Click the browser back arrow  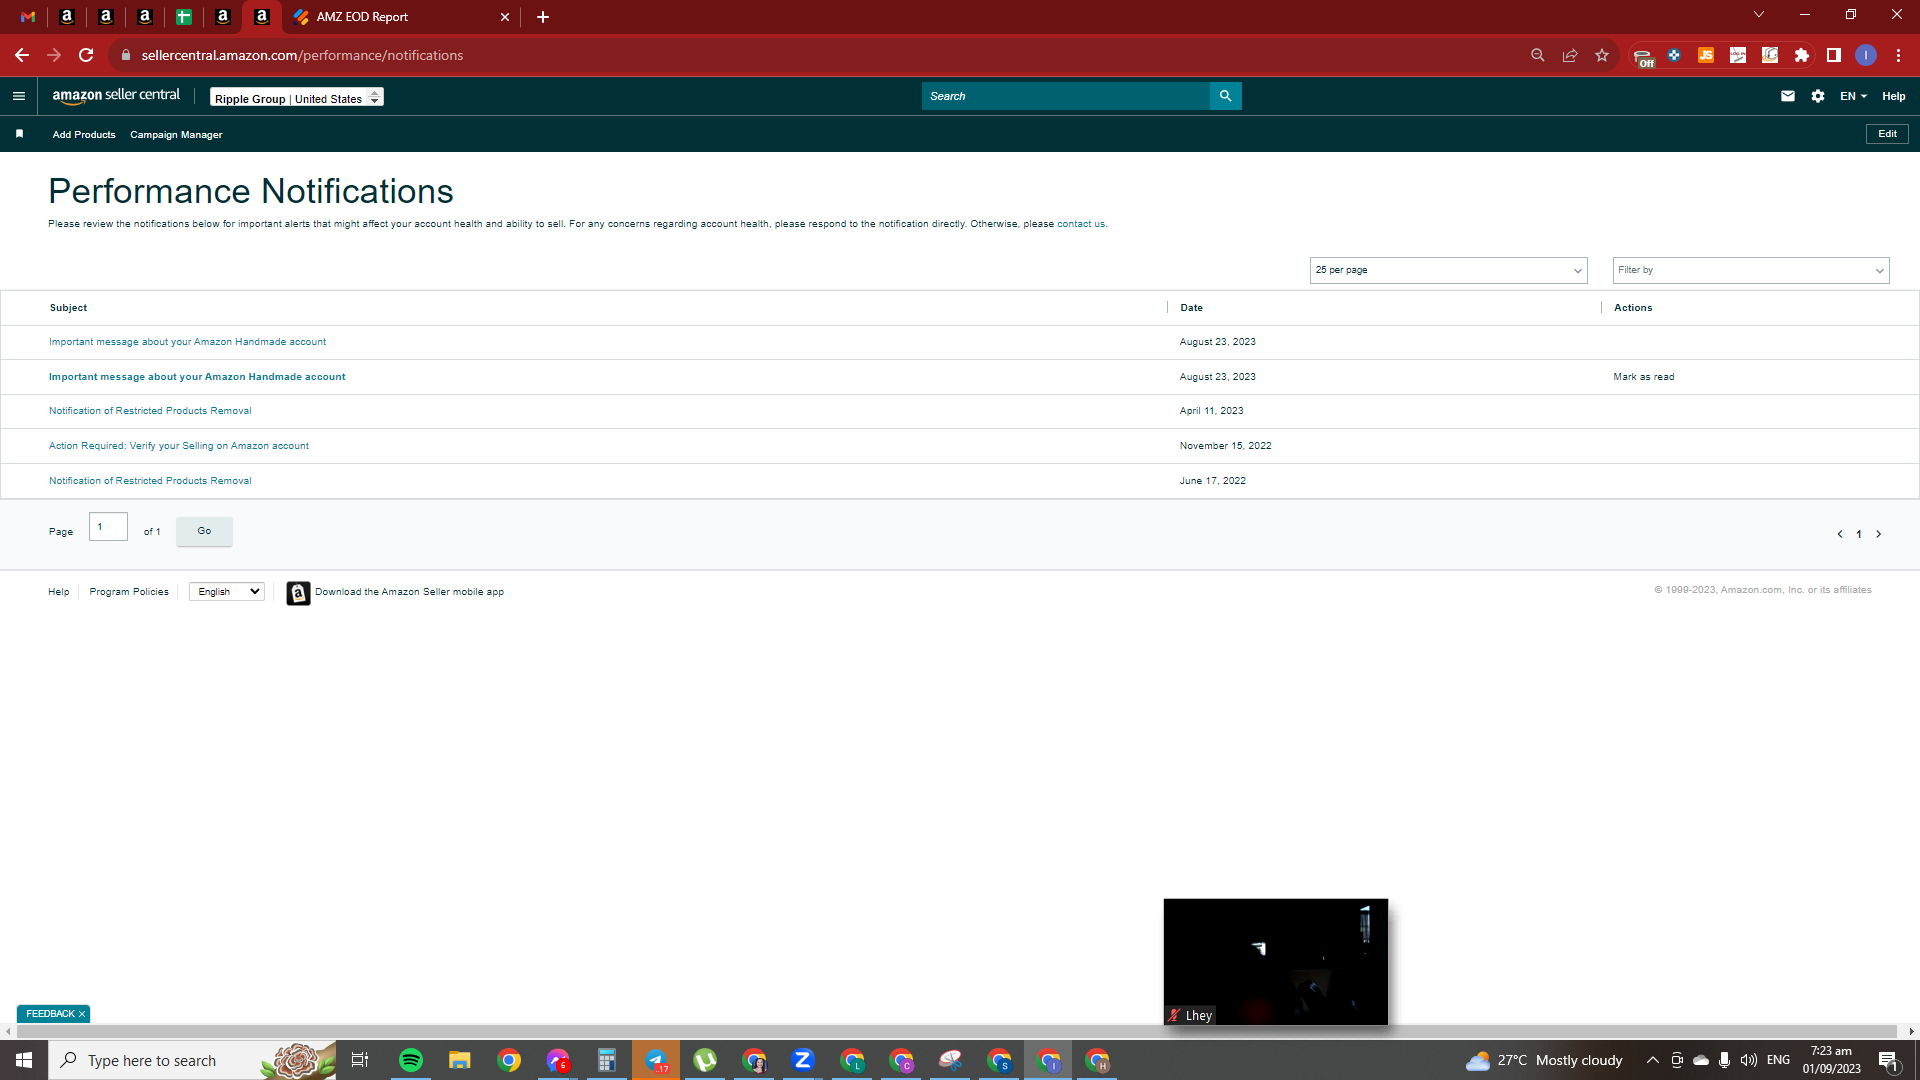click(x=22, y=55)
